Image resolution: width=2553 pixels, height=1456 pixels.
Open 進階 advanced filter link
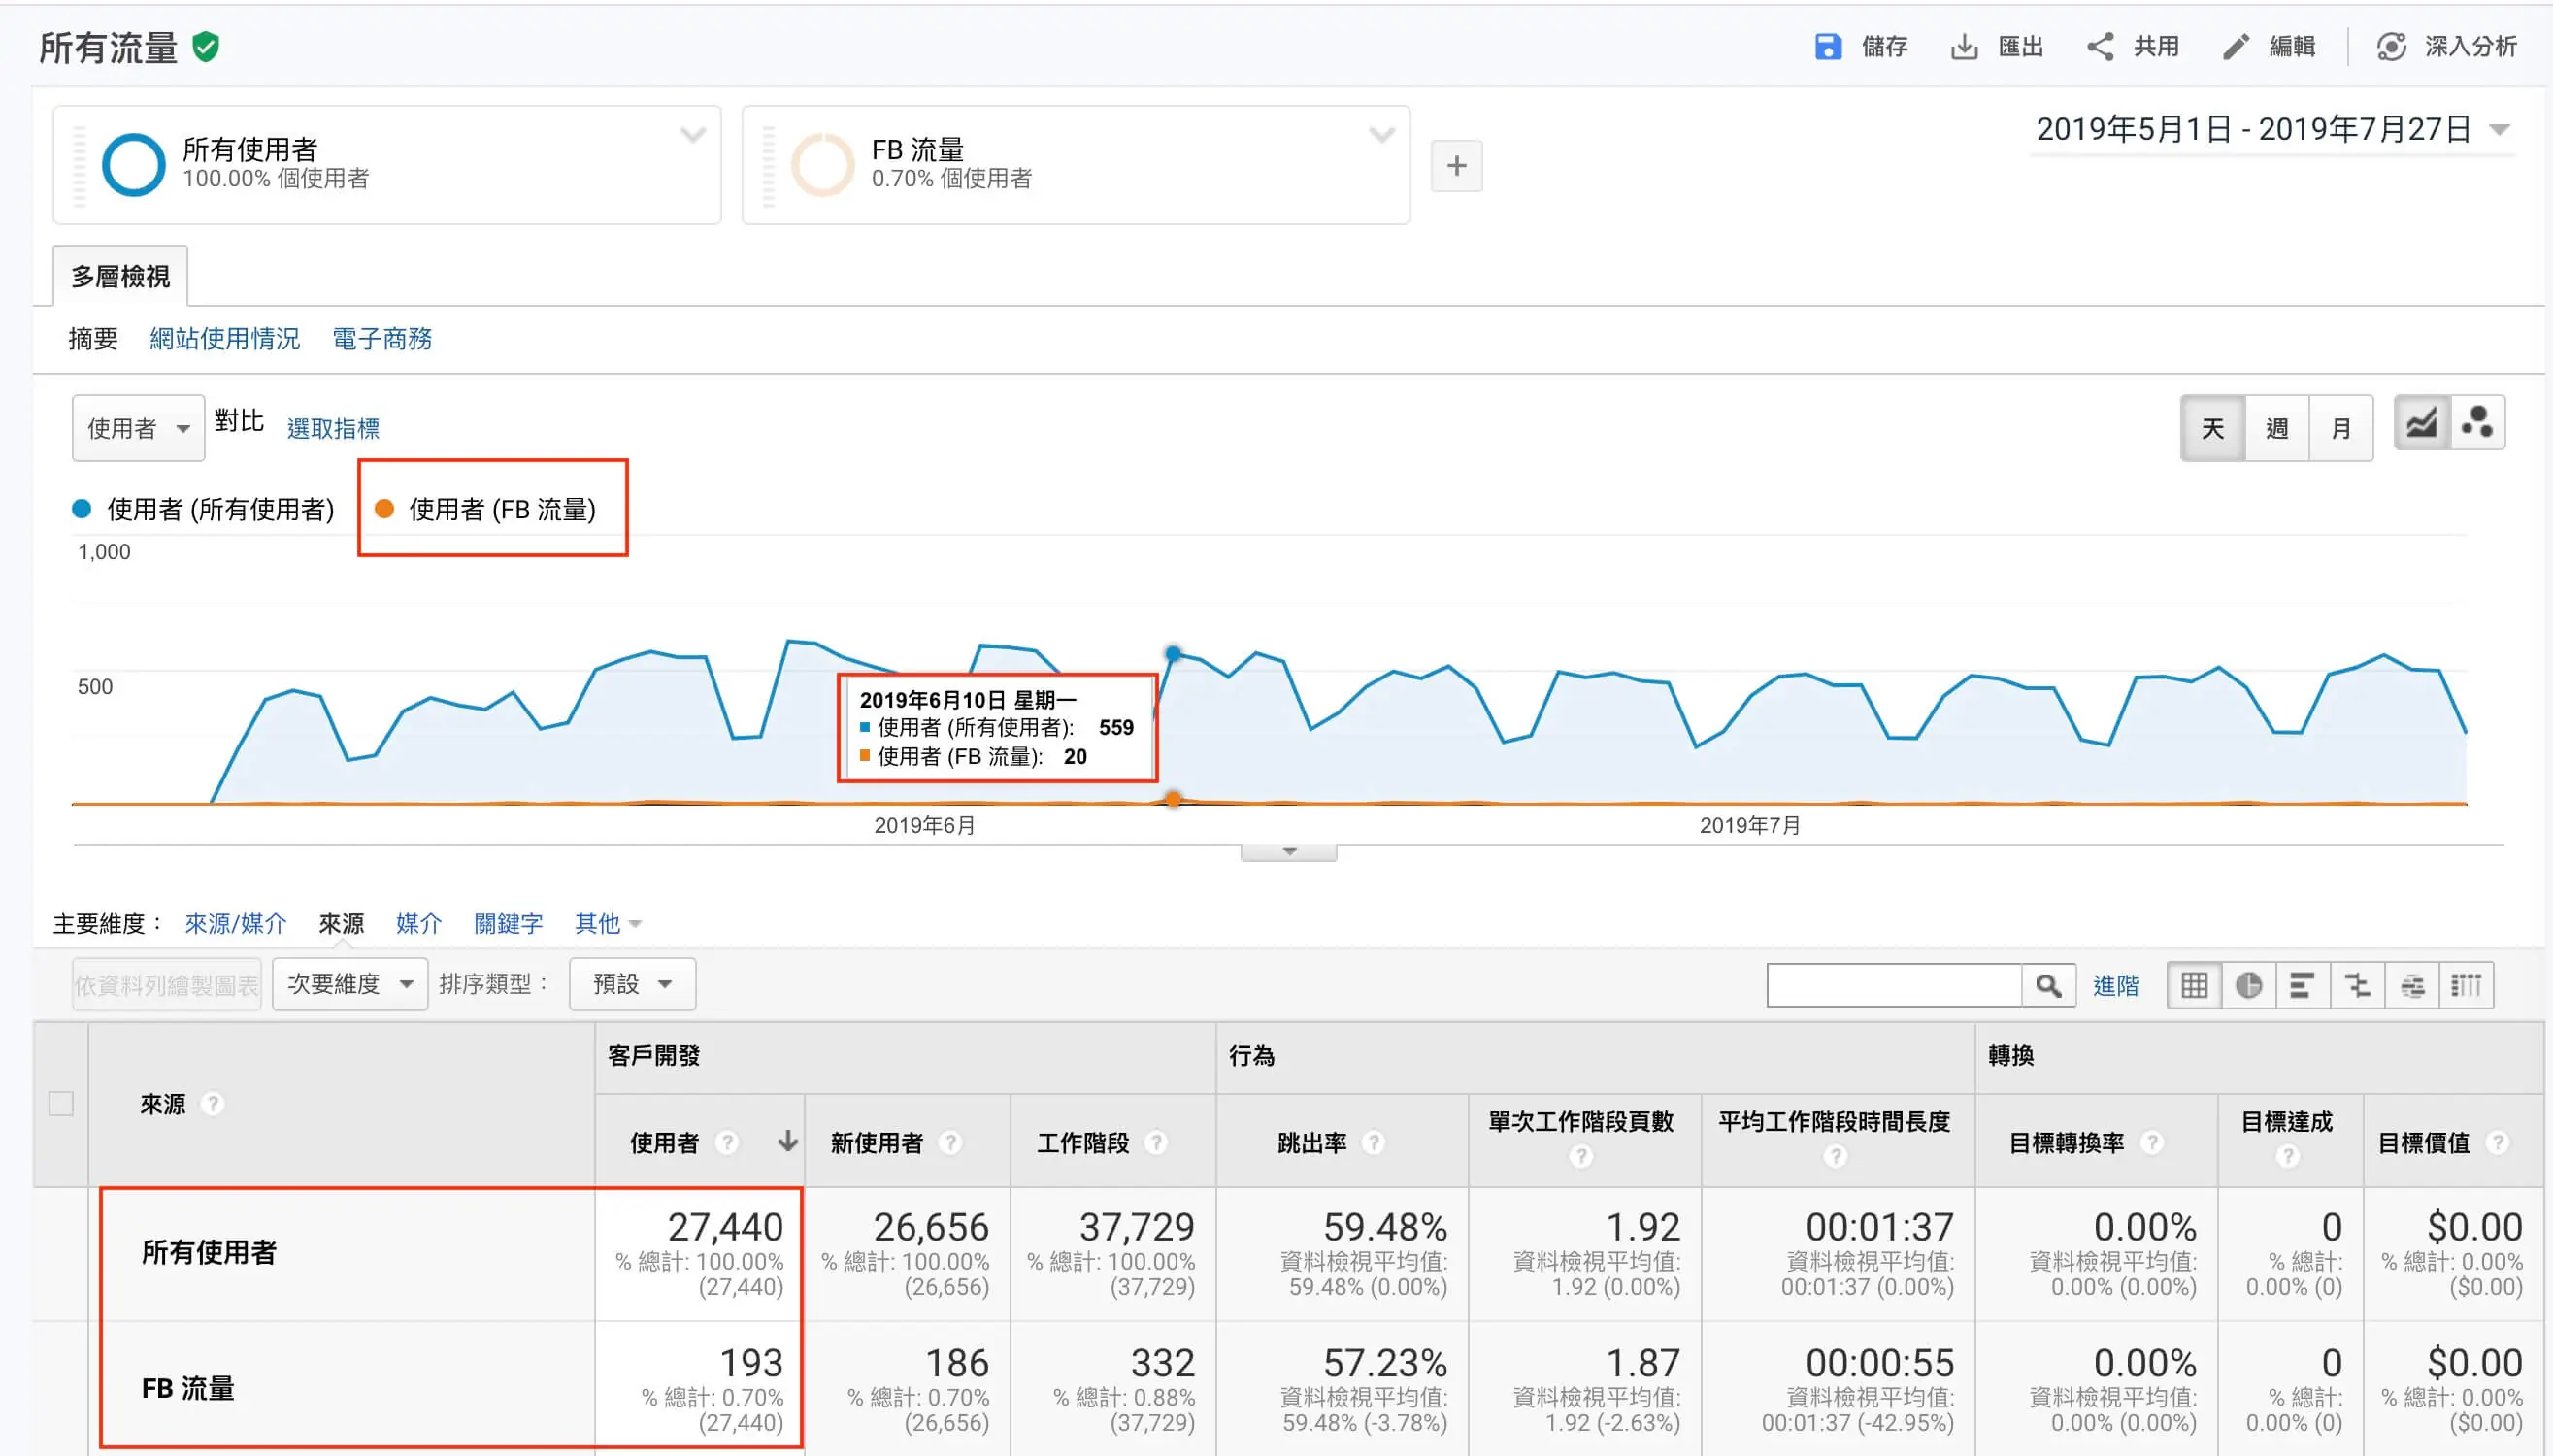click(2116, 985)
